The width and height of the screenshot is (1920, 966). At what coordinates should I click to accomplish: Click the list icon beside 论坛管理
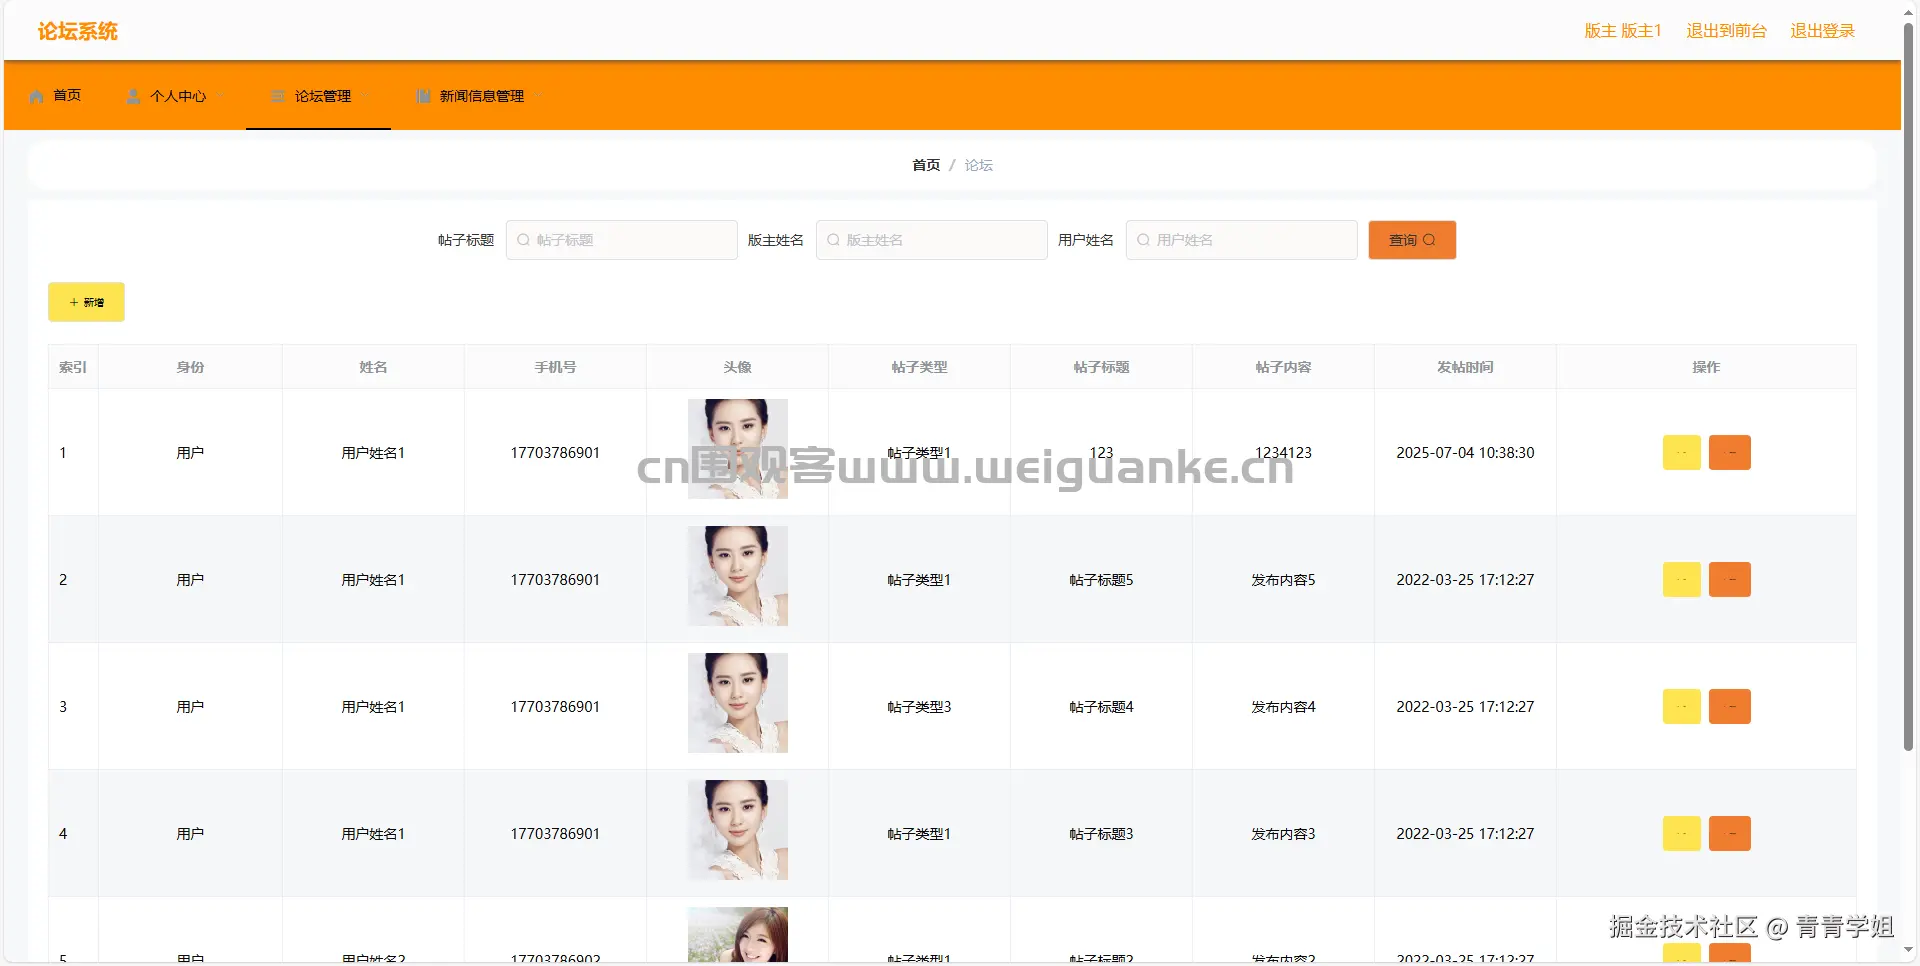(x=278, y=96)
